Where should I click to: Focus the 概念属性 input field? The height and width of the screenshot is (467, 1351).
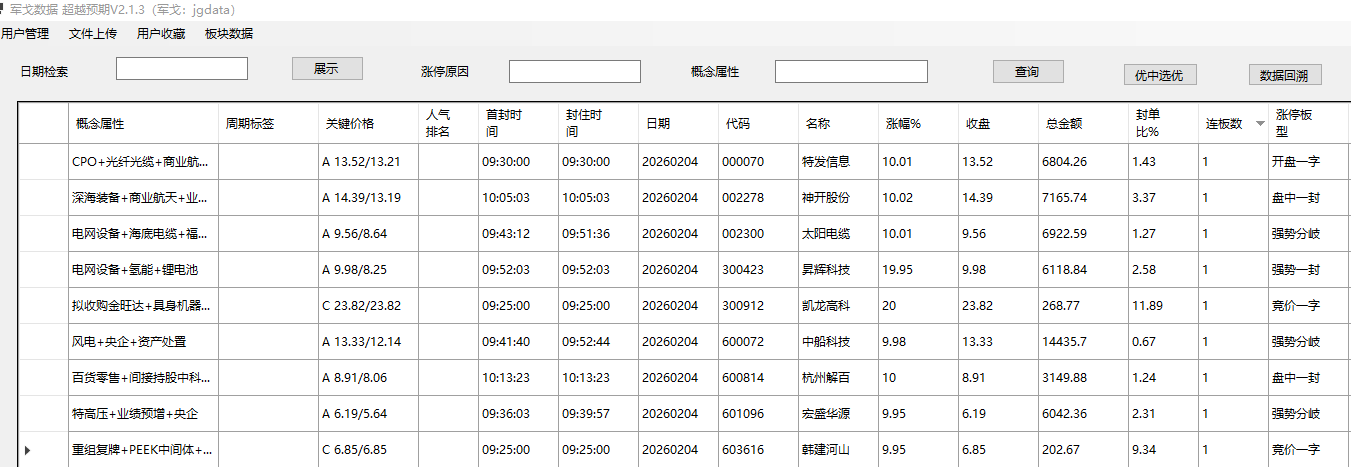[x=851, y=72]
